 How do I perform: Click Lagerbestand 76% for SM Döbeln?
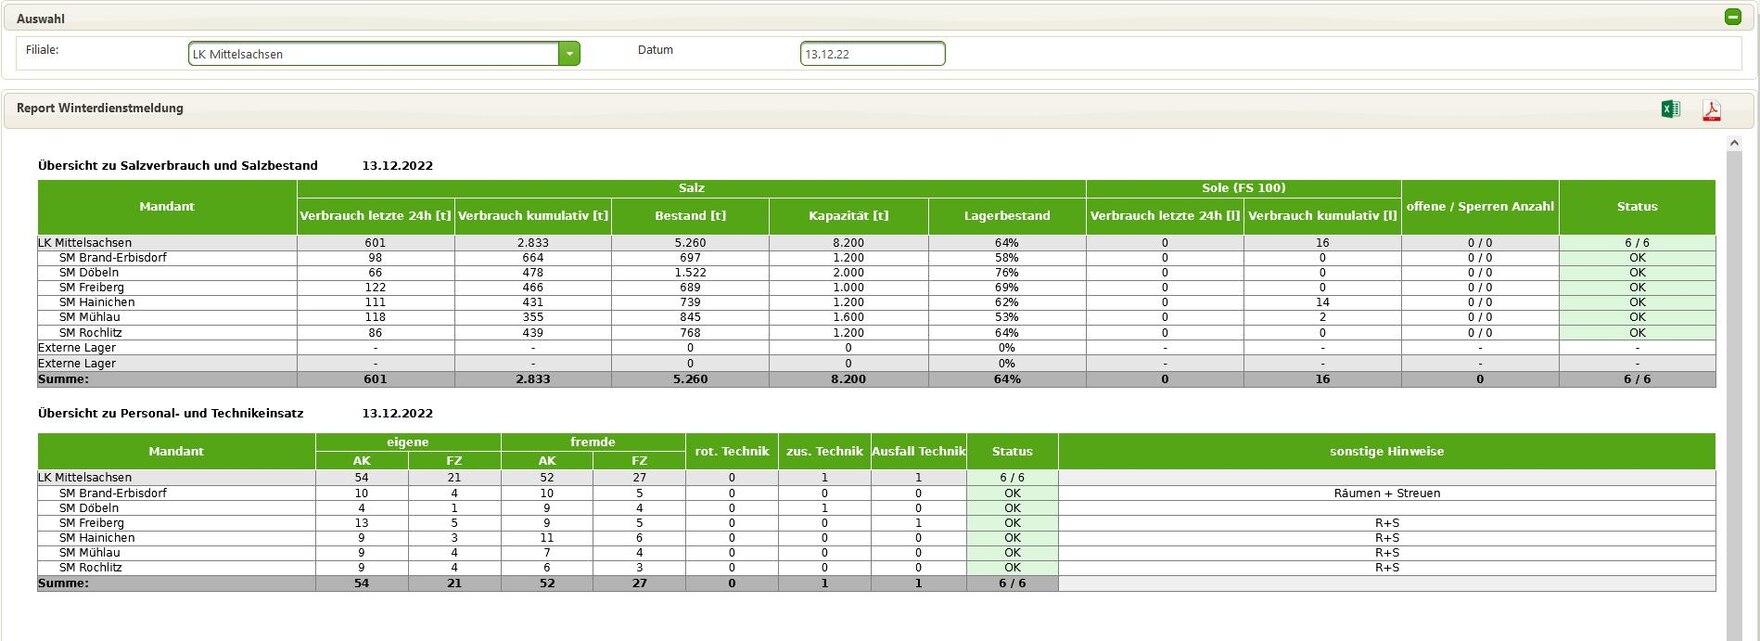(x=1007, y=273)
